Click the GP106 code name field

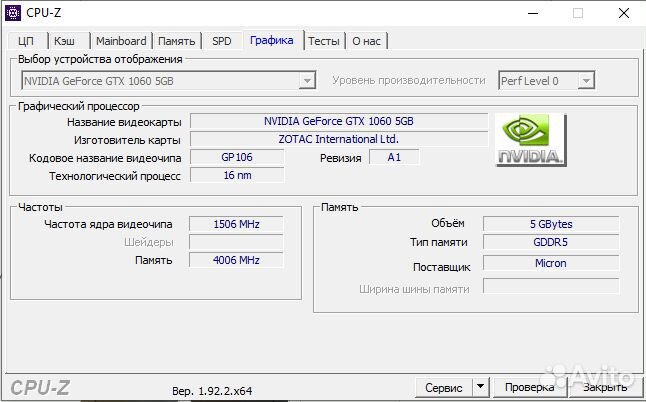click(x=237, y=157)
